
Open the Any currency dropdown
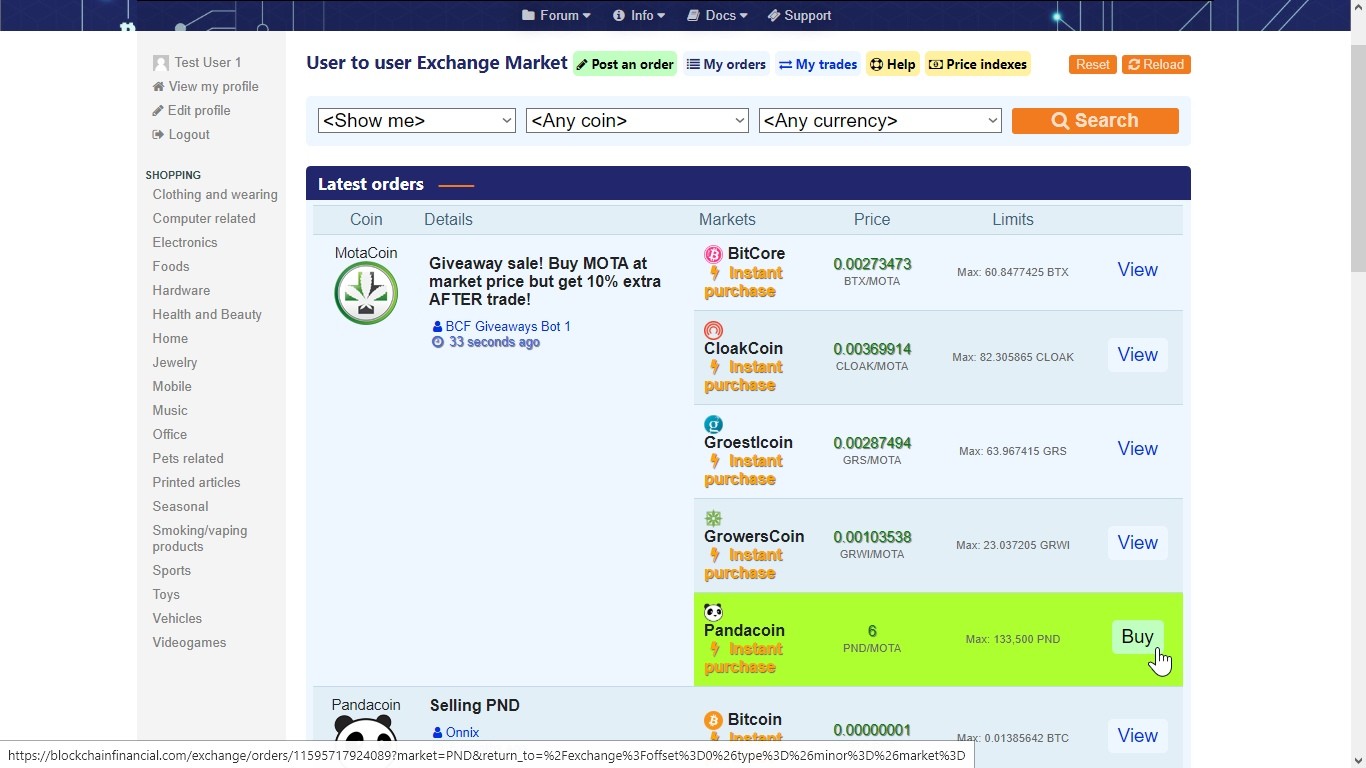click(880, 121)
